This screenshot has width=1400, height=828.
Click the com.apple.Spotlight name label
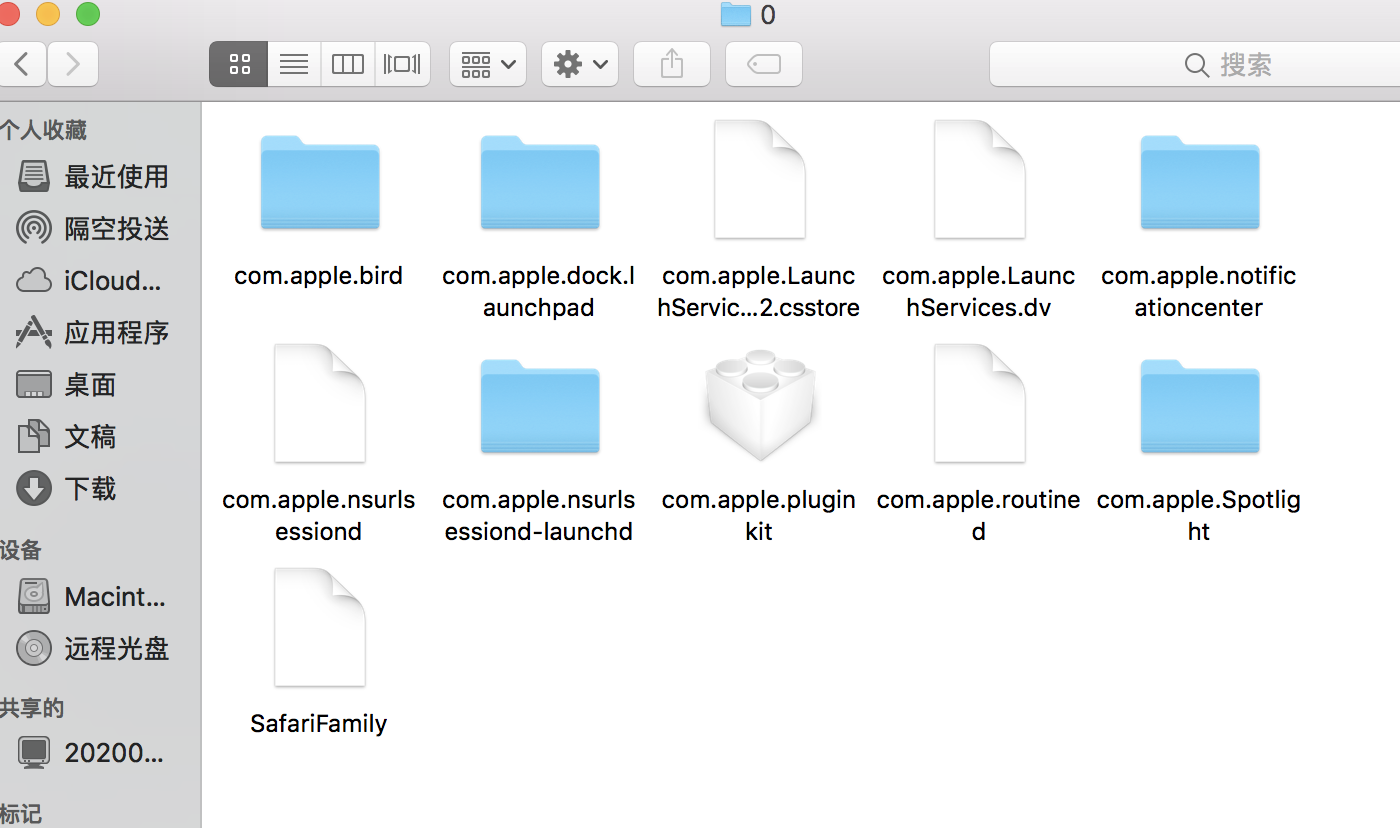click(x=1199, y=515)
